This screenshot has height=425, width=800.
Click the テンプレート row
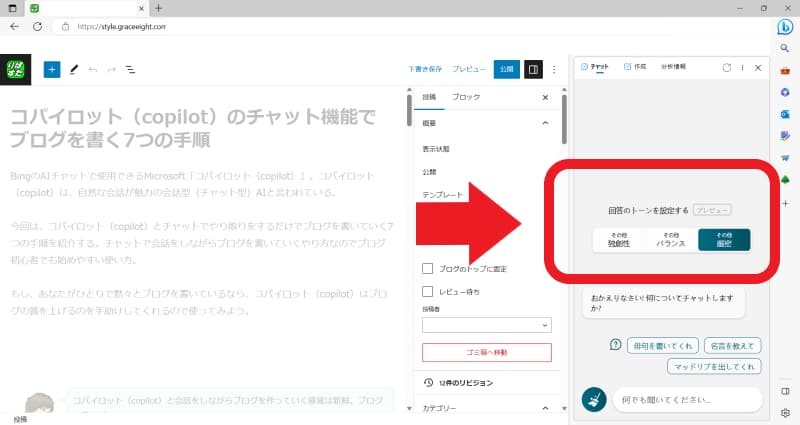coord(442,195)
